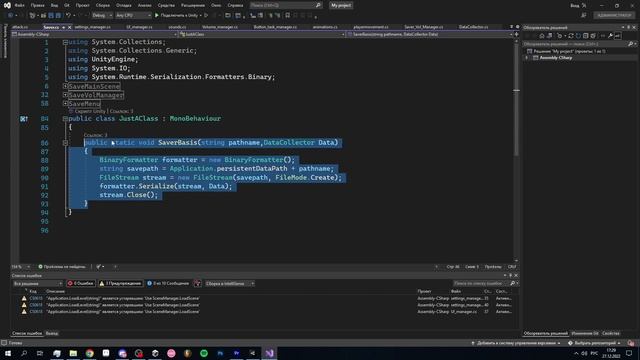The image size is (640, 360).
Task: Expand the Assembly-CSharp project node
Action: [x=527, y=58]
